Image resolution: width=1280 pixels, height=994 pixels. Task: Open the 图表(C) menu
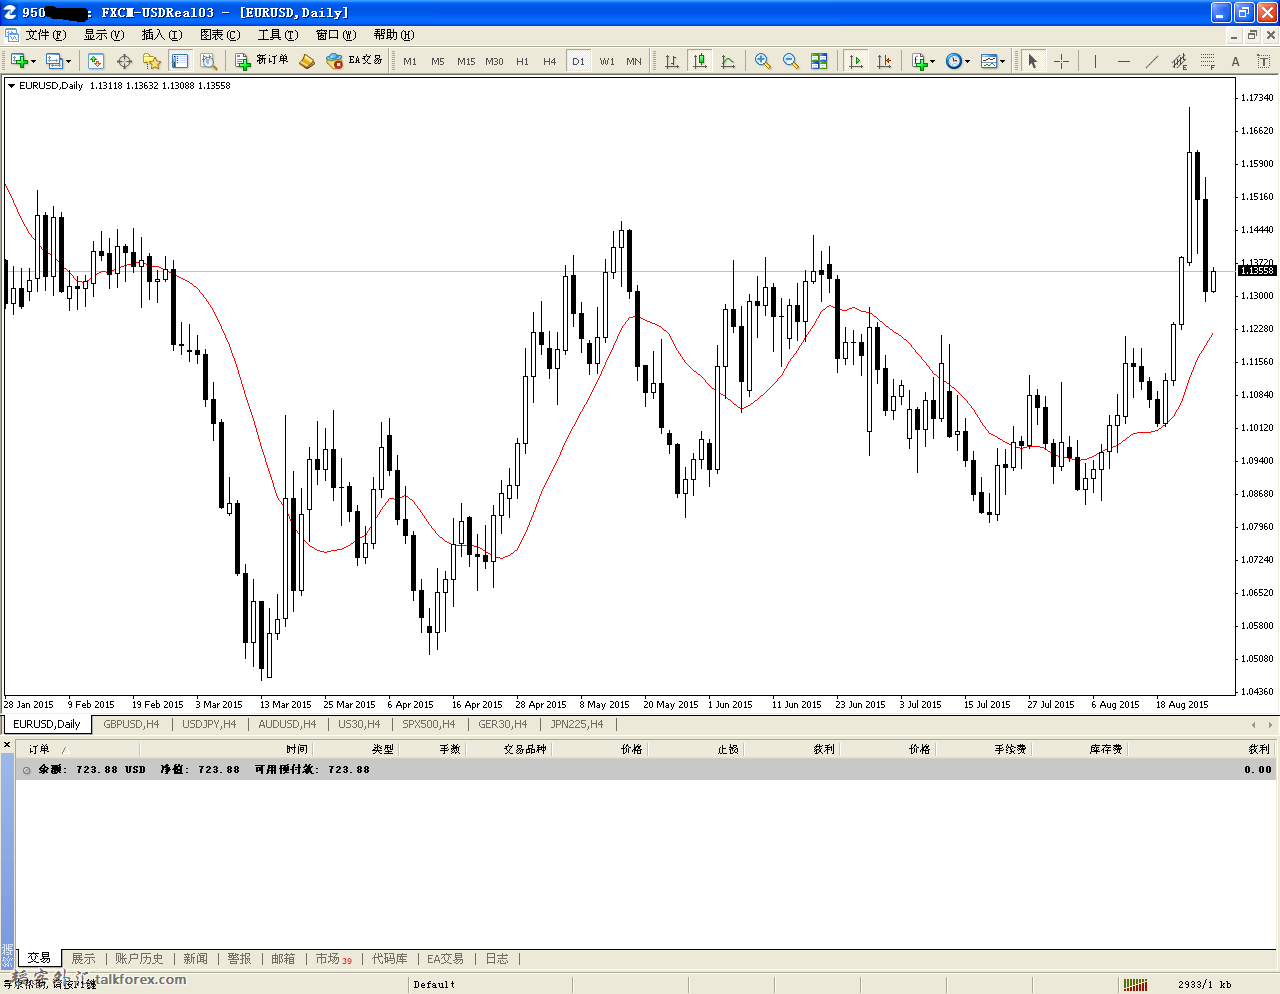220,35
